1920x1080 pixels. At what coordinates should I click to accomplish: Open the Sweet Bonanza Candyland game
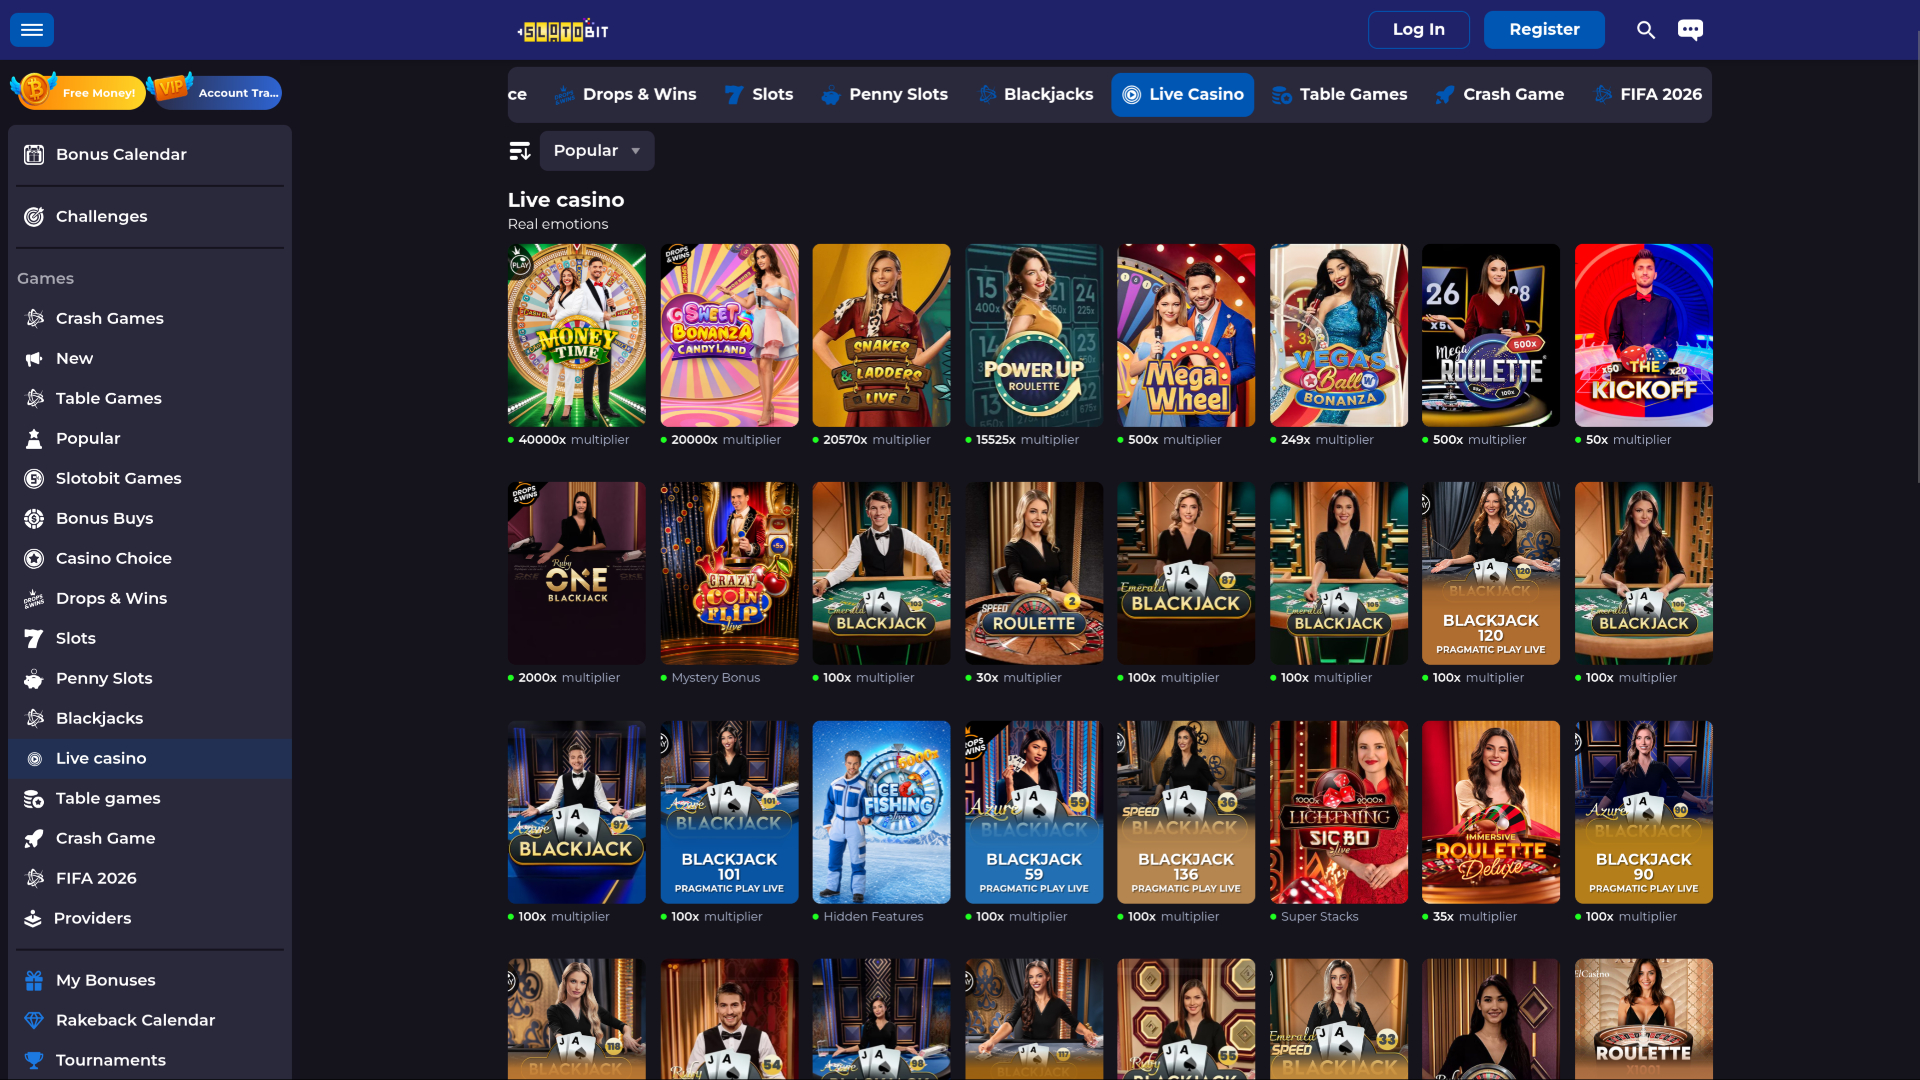coord(729,335)
